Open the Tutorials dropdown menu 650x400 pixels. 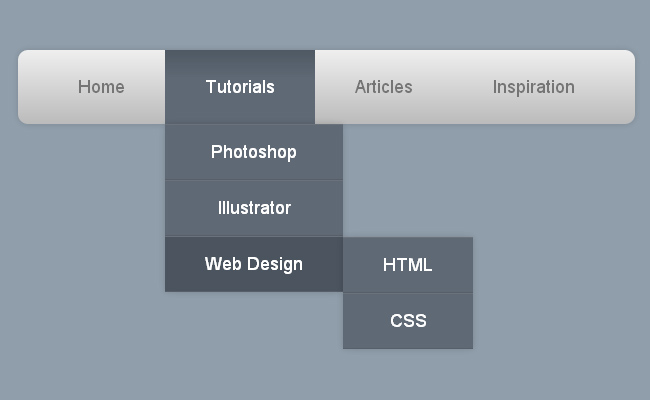240,87
